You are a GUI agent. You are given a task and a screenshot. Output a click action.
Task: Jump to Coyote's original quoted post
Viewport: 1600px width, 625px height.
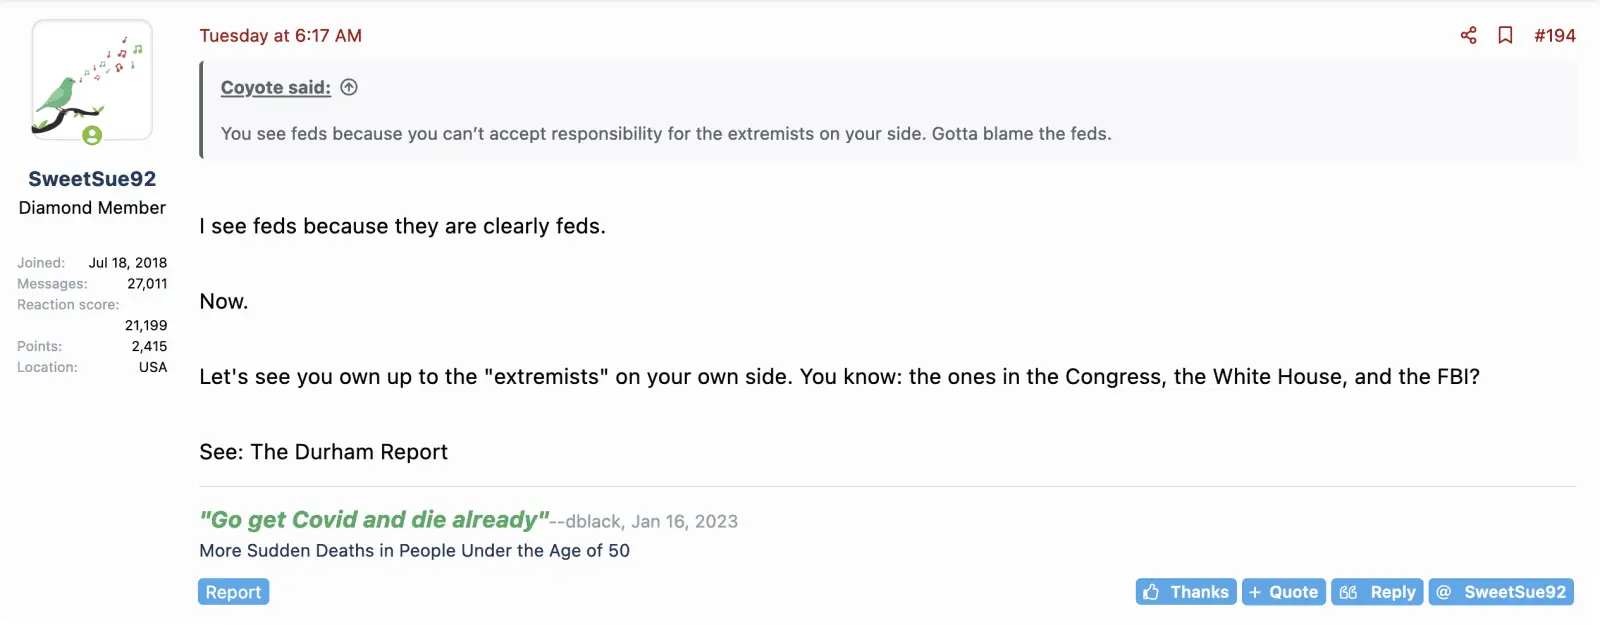349,88
